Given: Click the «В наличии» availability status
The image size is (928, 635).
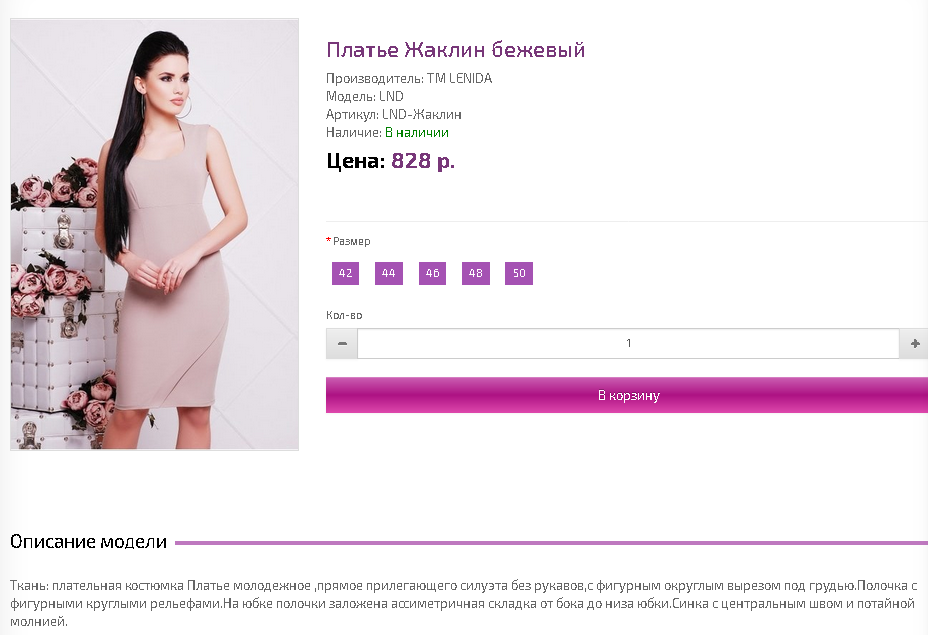Looking at the screenshot, I should pos(417,132).
